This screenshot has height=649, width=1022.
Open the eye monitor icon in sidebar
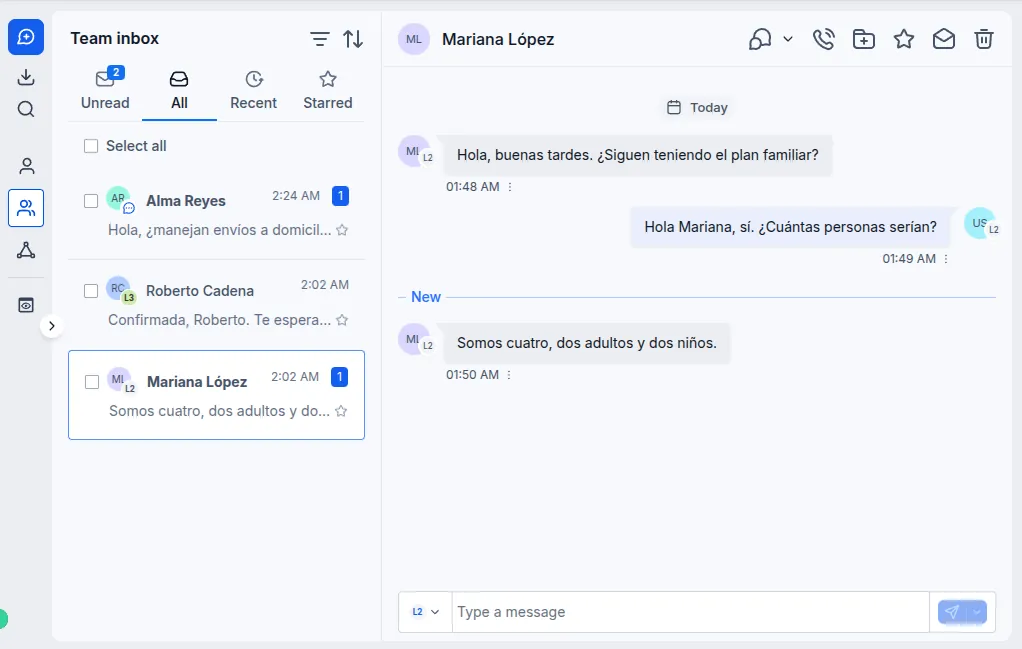pyautogui.click(x=26, y=305)
